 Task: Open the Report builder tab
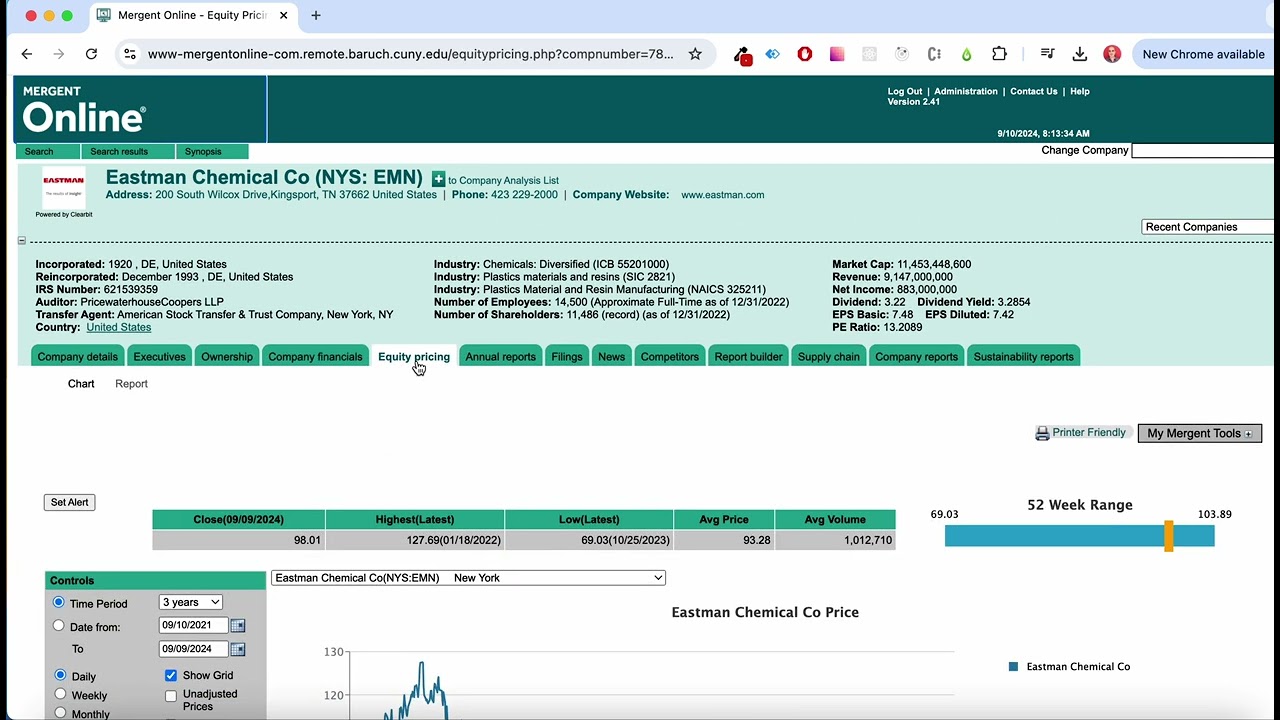(748, 356)
